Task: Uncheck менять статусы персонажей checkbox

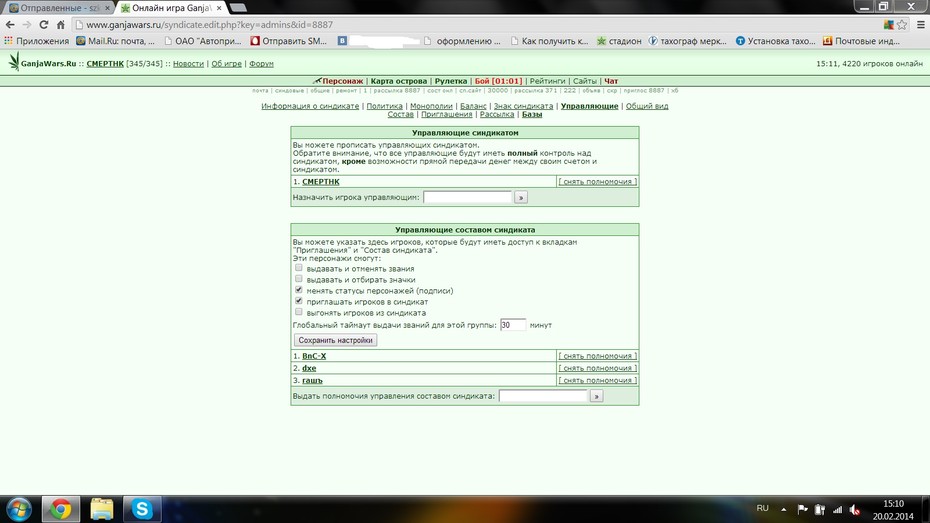Action: tap(298, 290)
